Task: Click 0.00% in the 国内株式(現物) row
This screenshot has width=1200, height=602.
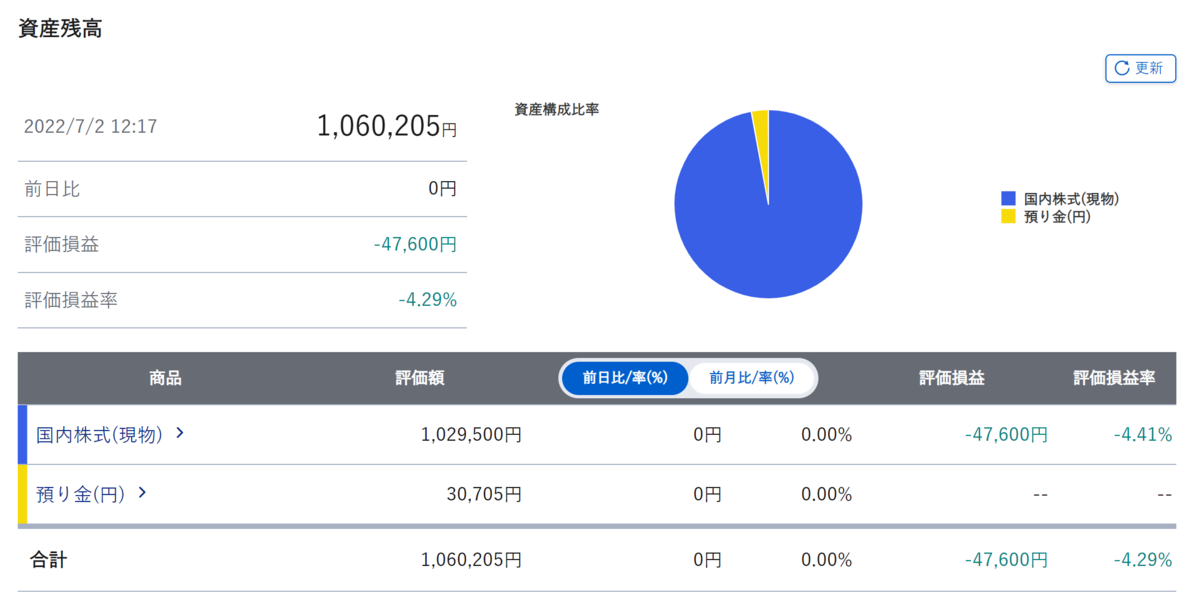Action: click(x=826, y=435)
